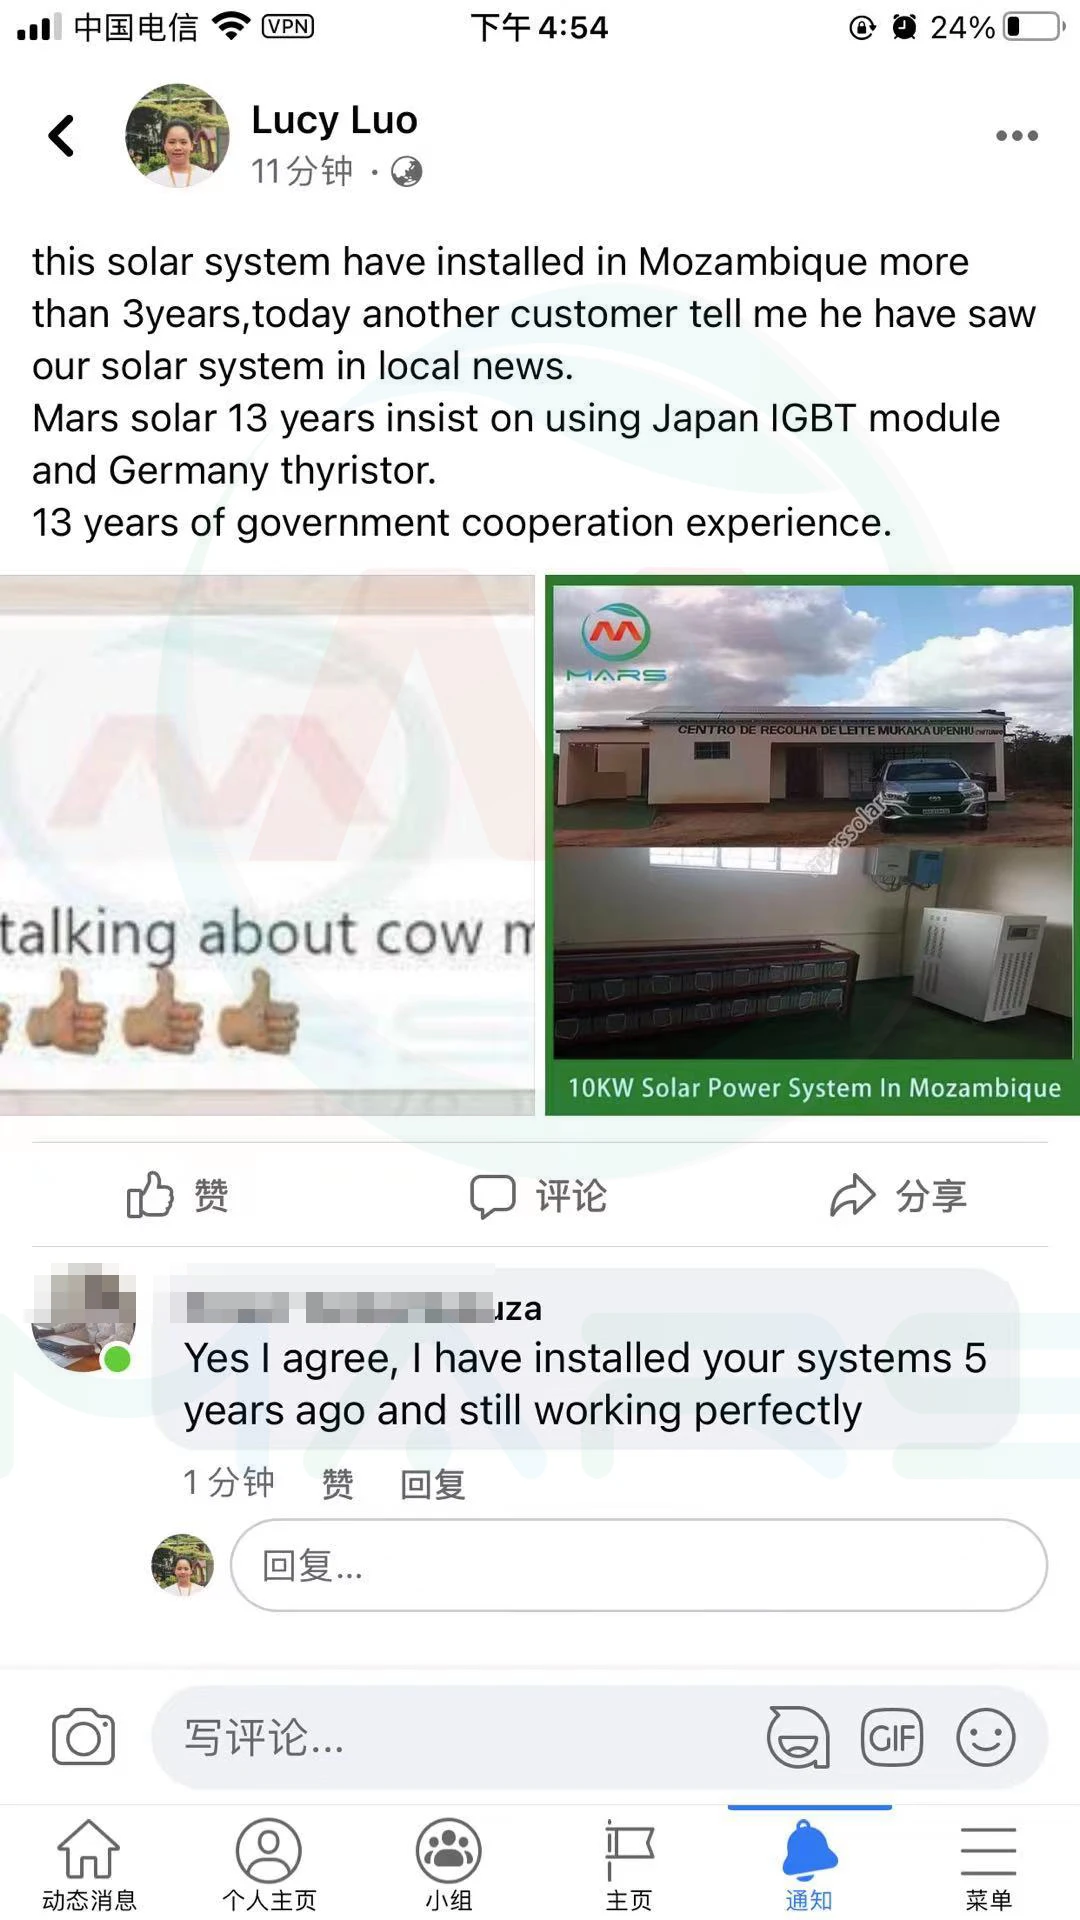Share the post with the 分享 arrow
1080x1920 pixels.
coord(898,1195)
